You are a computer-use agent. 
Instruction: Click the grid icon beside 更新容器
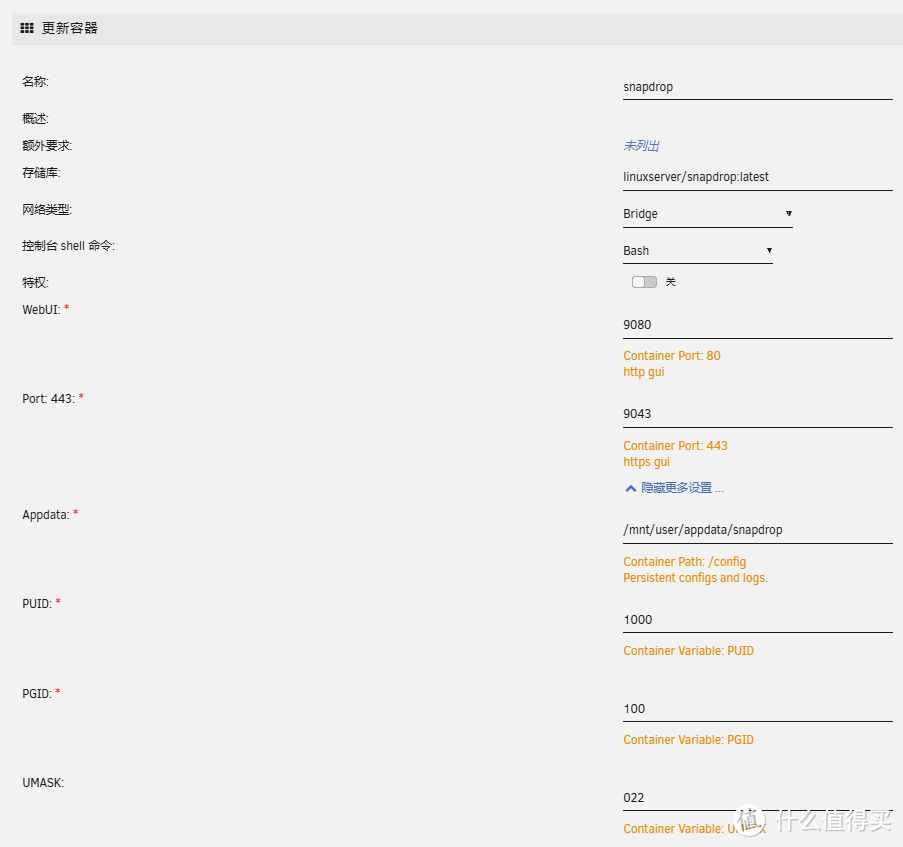[26, 28]
